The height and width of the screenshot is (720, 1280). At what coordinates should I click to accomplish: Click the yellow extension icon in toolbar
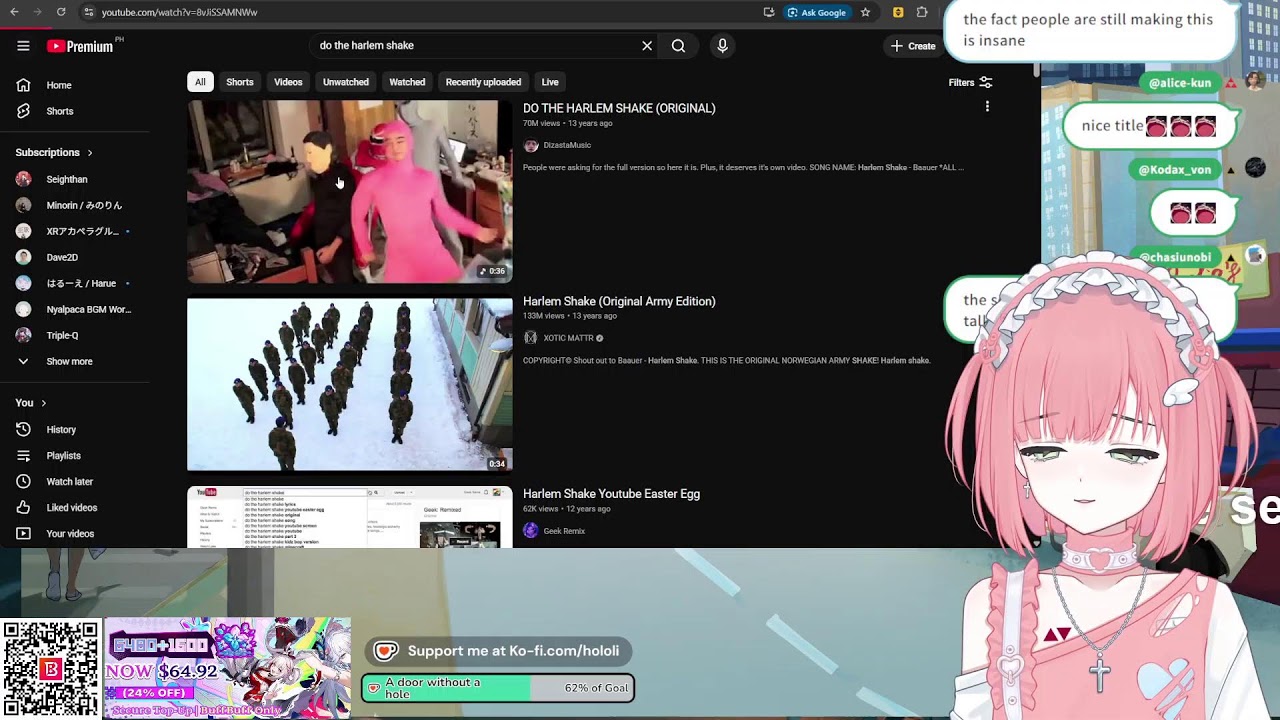[898, 12]
